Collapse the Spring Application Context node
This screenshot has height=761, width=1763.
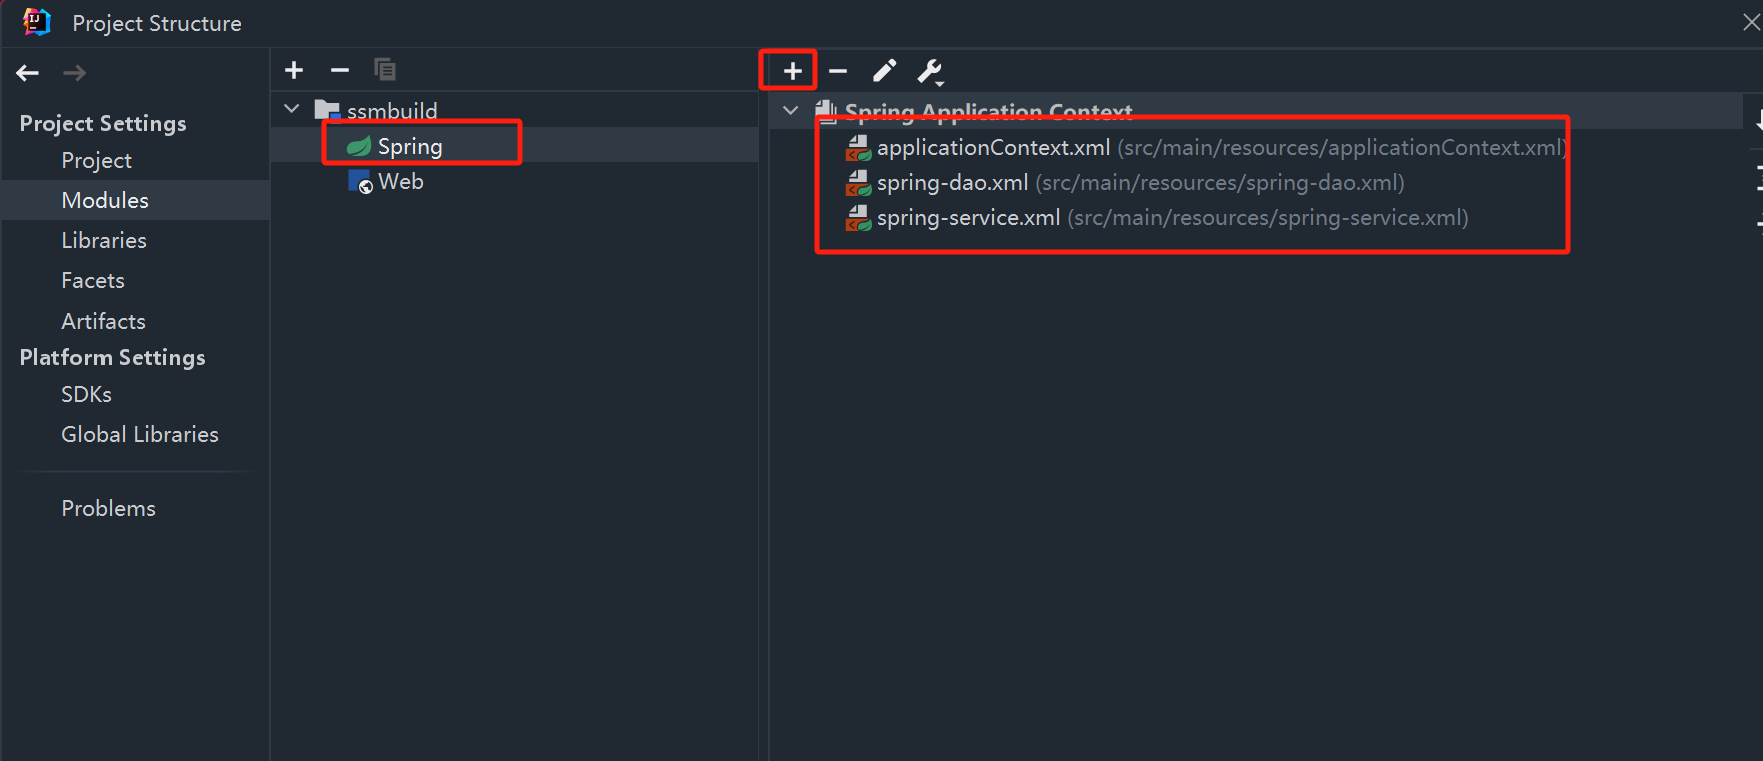(791, 110)
